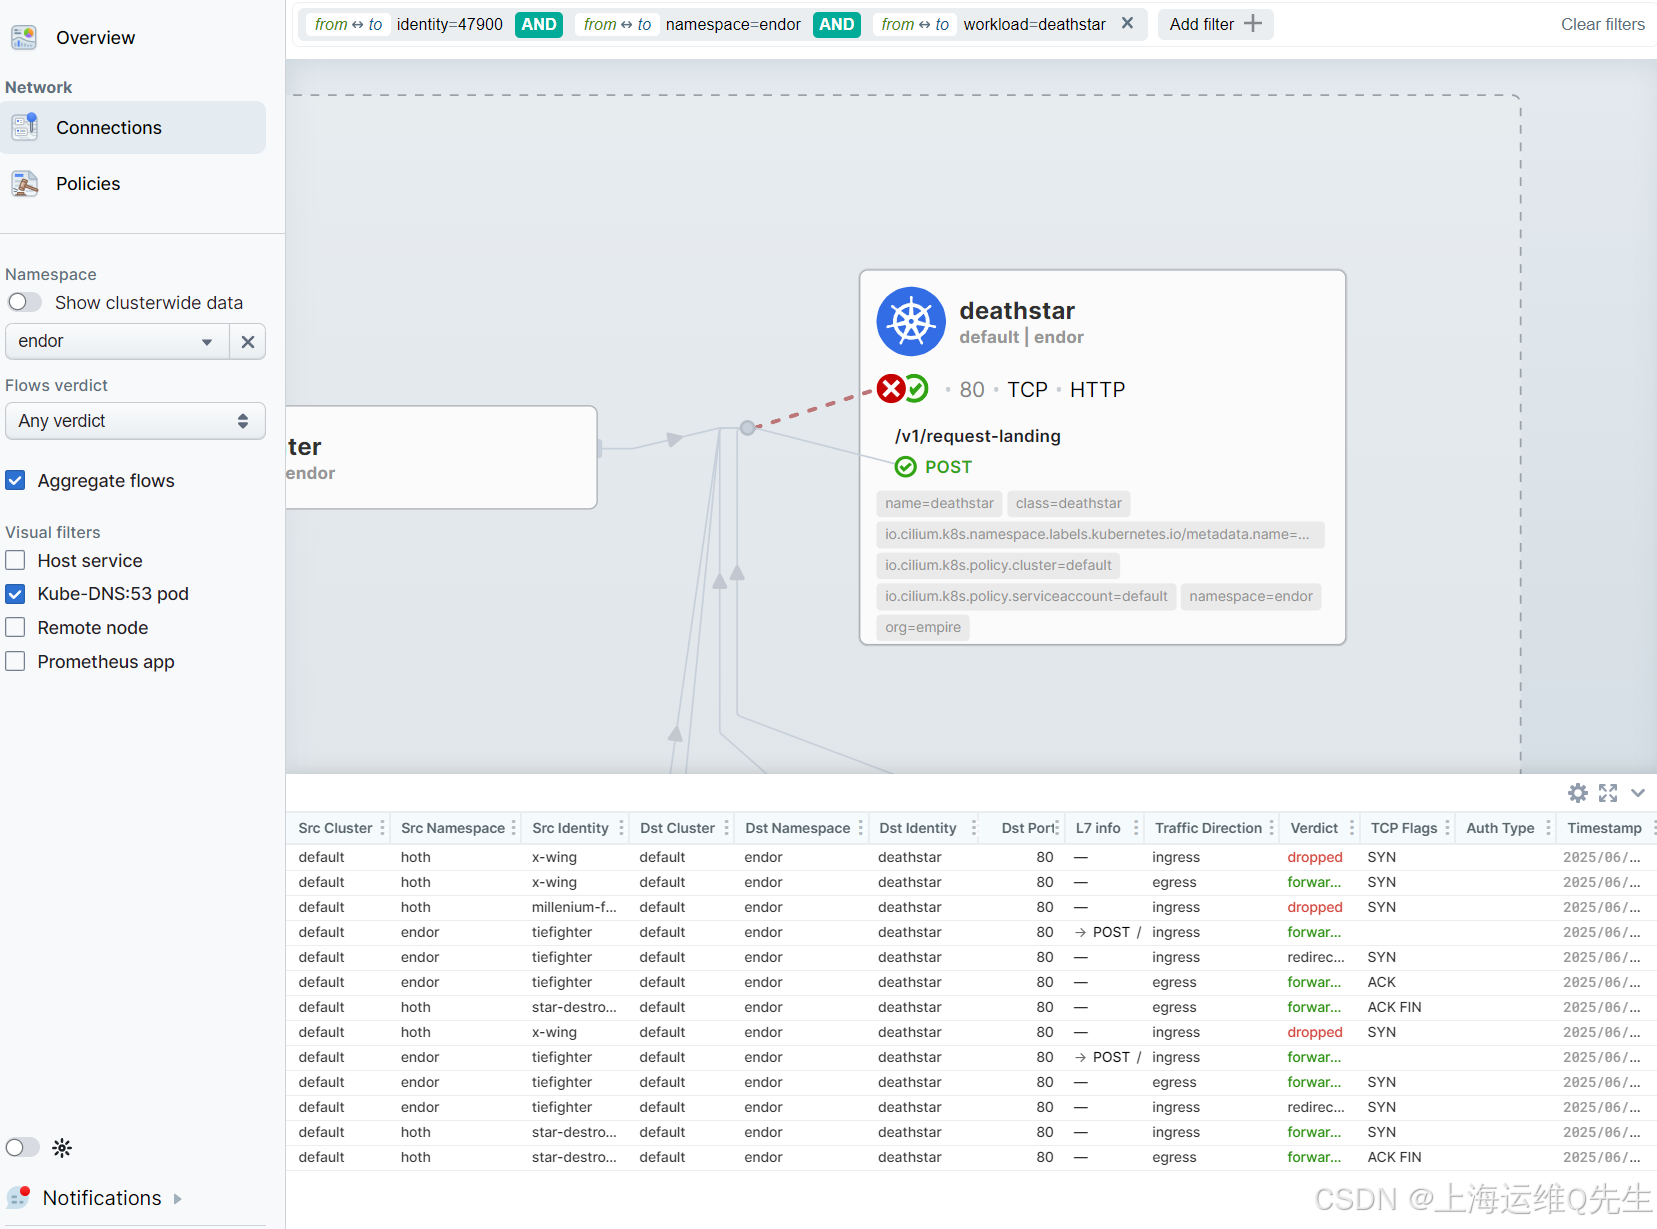1657x1229 pixels.
Task: Uncheck Kube-DNS:53 pod filter
Action: pyautogui.click(x=15, y=594)
